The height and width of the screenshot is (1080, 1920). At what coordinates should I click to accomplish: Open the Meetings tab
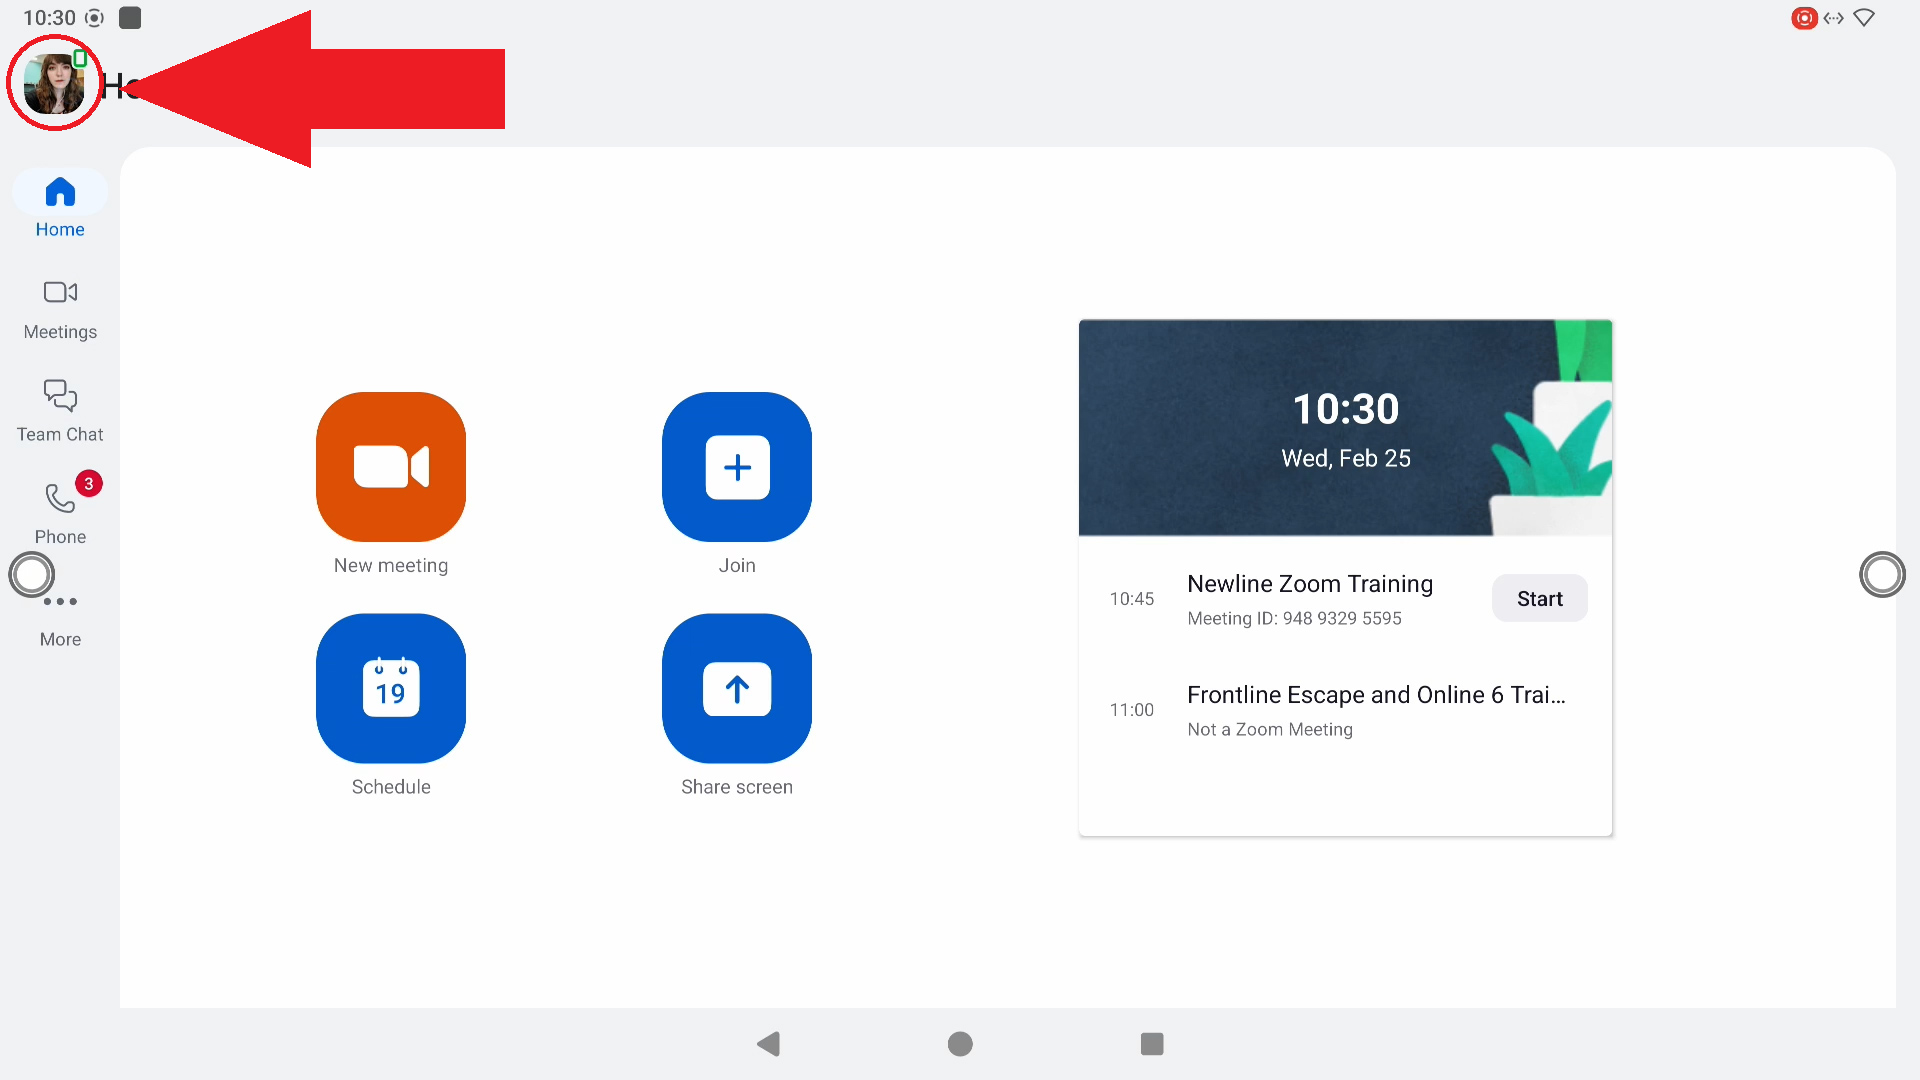click(60, 309)
